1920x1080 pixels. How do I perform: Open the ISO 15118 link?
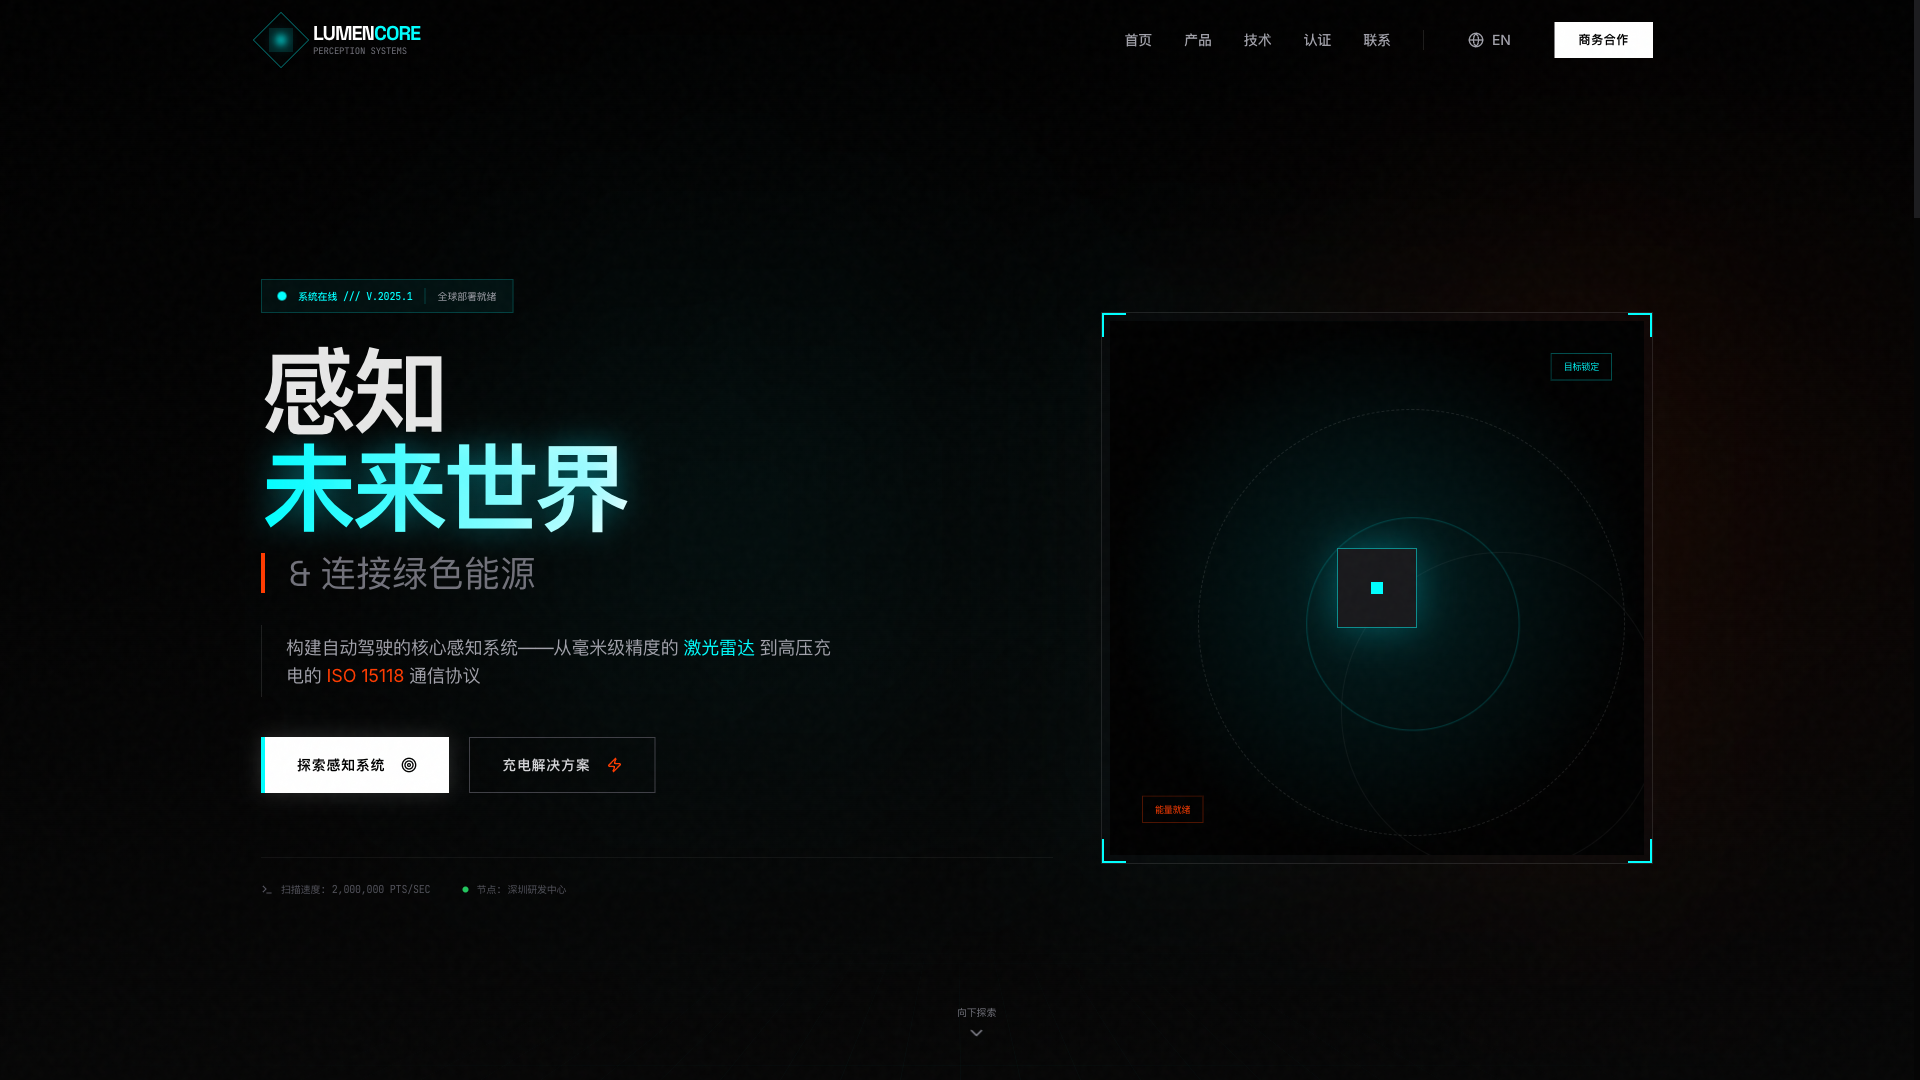(x=363, y=676)
